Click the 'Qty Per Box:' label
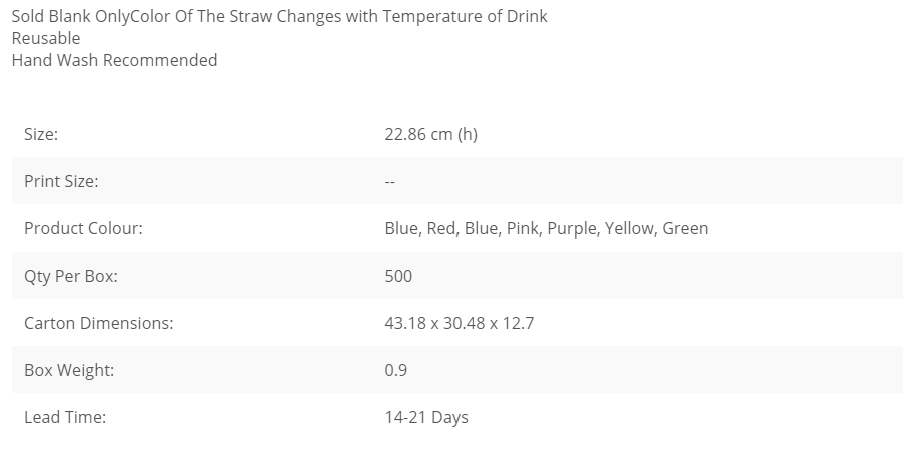 pos(70,276)
